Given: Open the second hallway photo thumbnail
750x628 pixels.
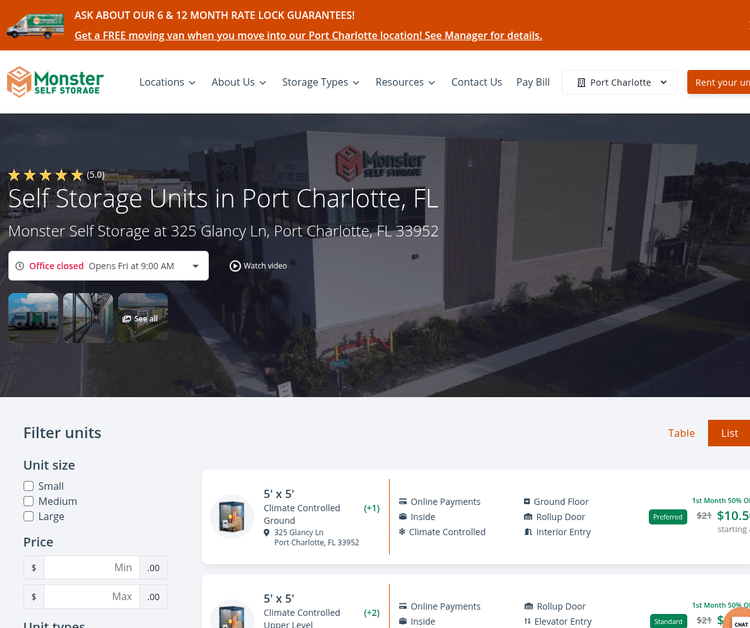Looking at the screenshot, I should point(88,318).
